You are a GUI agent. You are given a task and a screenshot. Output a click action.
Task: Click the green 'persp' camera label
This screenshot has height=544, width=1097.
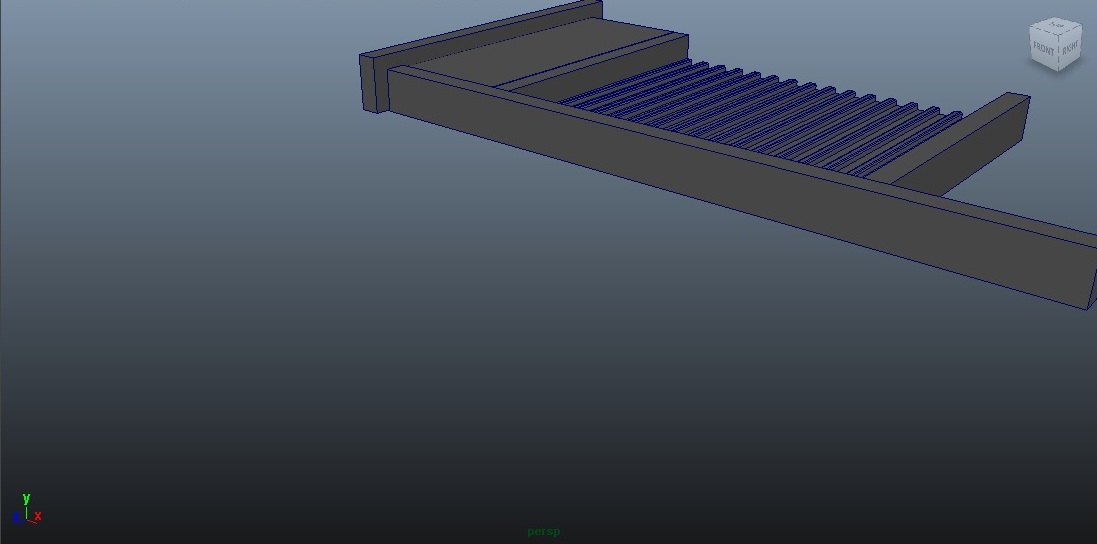(544, 531)
